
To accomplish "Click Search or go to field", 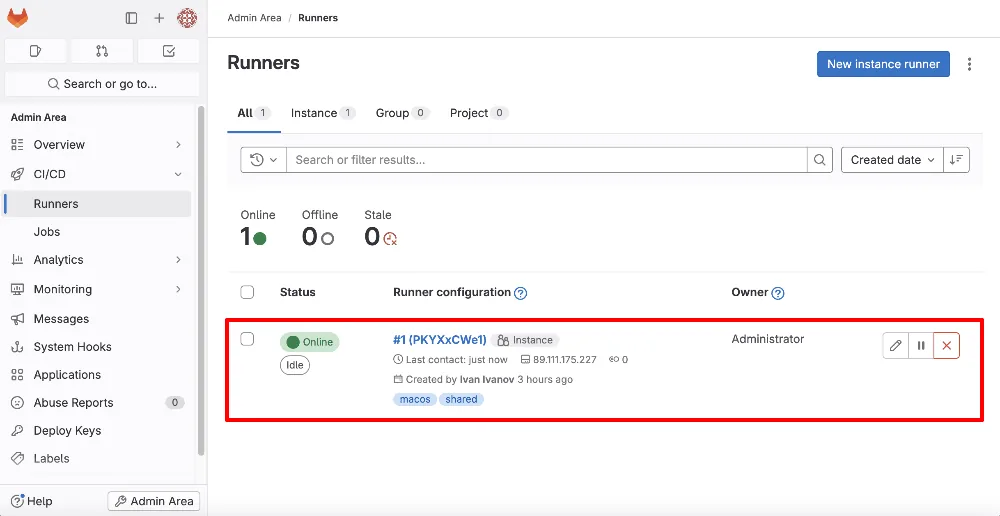I will [102, 84].
